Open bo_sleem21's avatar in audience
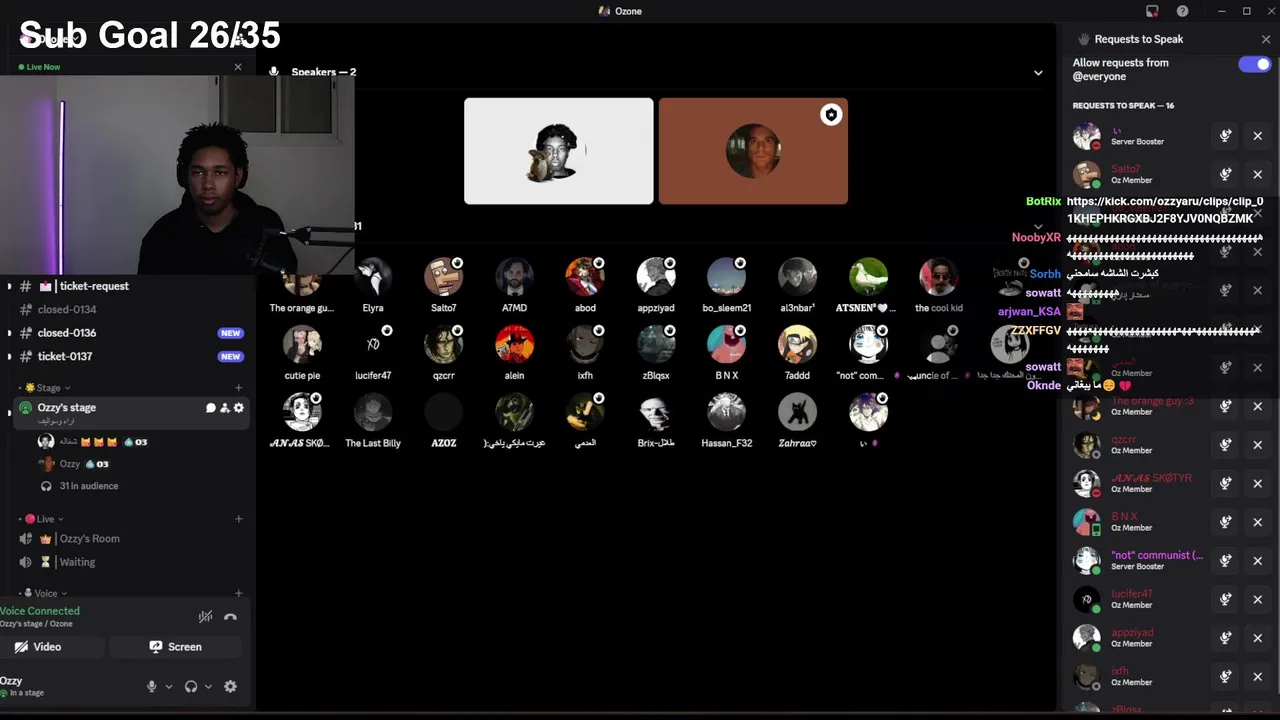Viewport: 1280px width, 720px height. click(727, 277)
